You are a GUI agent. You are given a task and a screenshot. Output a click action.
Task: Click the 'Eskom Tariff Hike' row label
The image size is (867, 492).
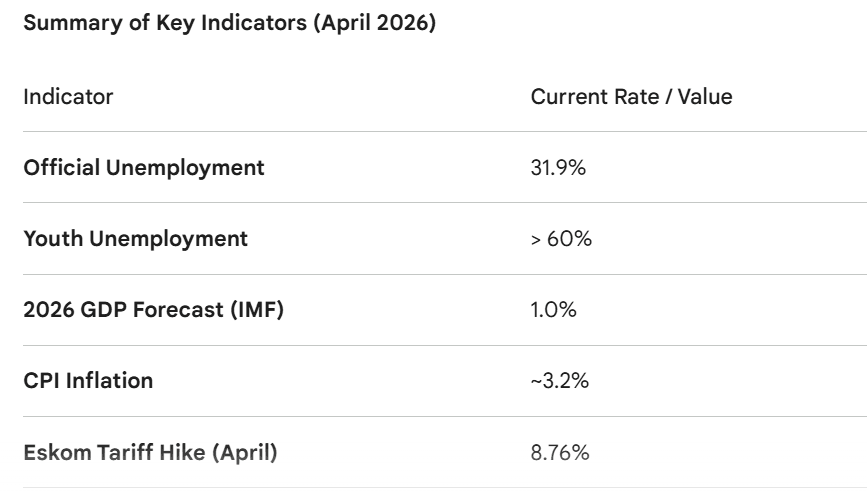point(113,453)
